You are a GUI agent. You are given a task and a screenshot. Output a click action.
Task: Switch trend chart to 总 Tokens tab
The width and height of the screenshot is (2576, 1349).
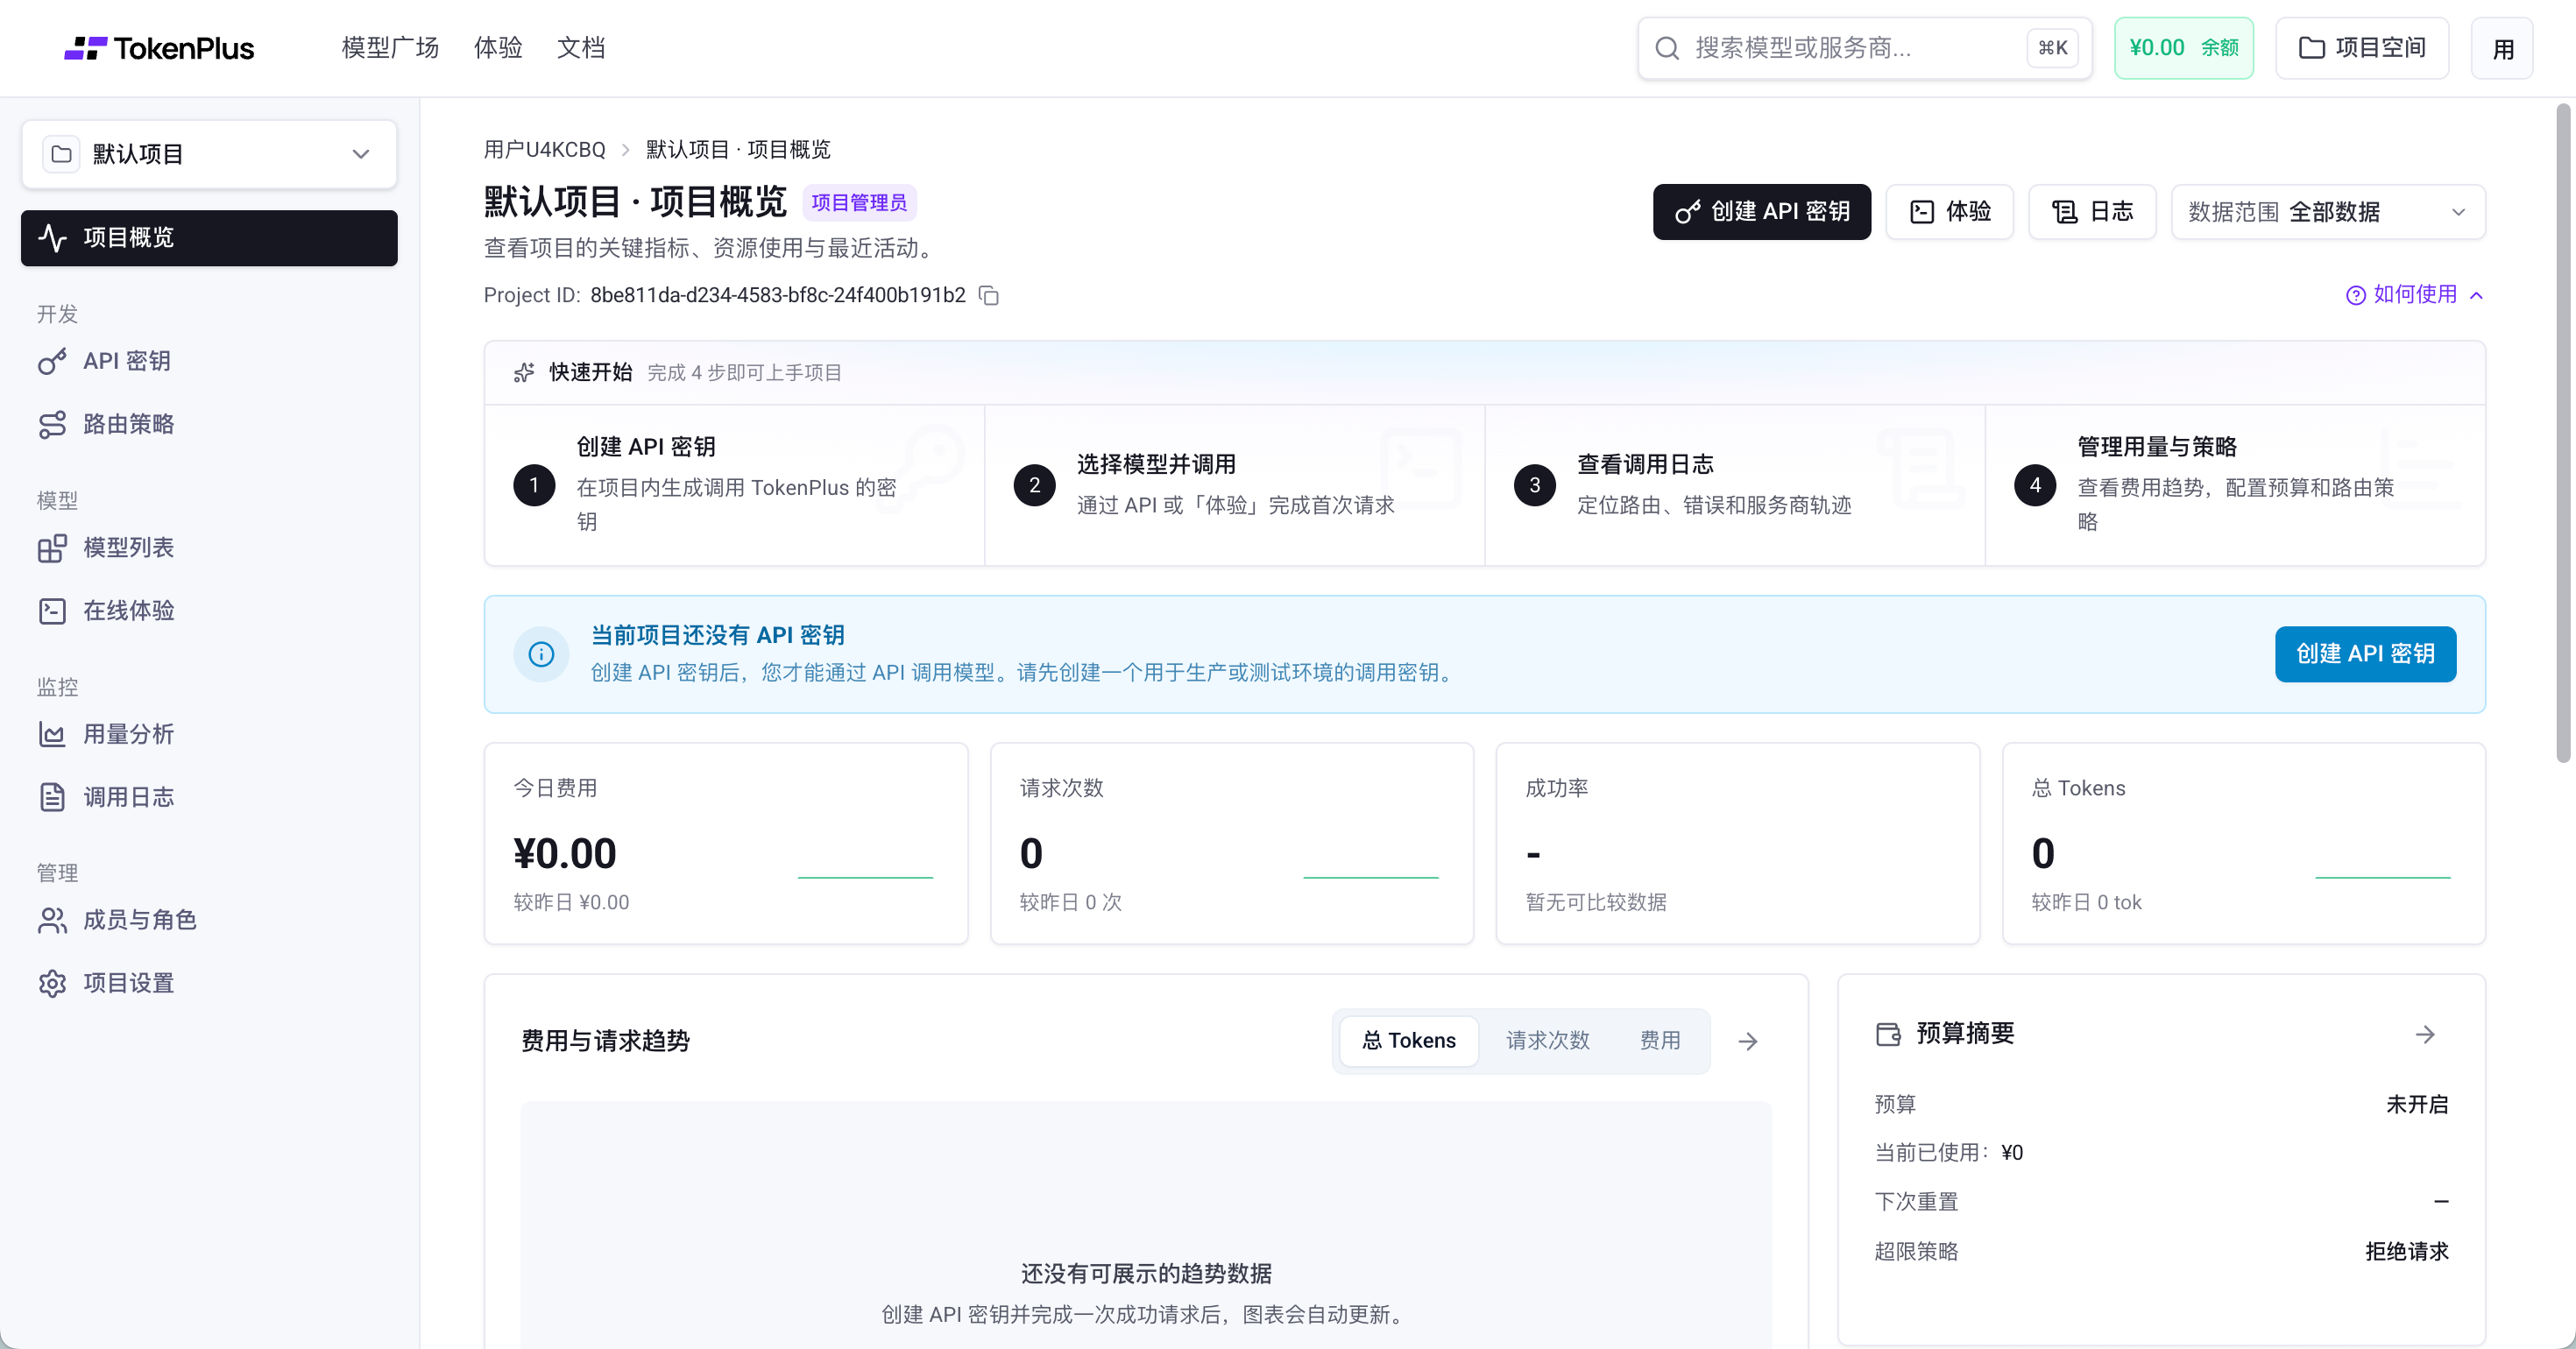1408,1041
